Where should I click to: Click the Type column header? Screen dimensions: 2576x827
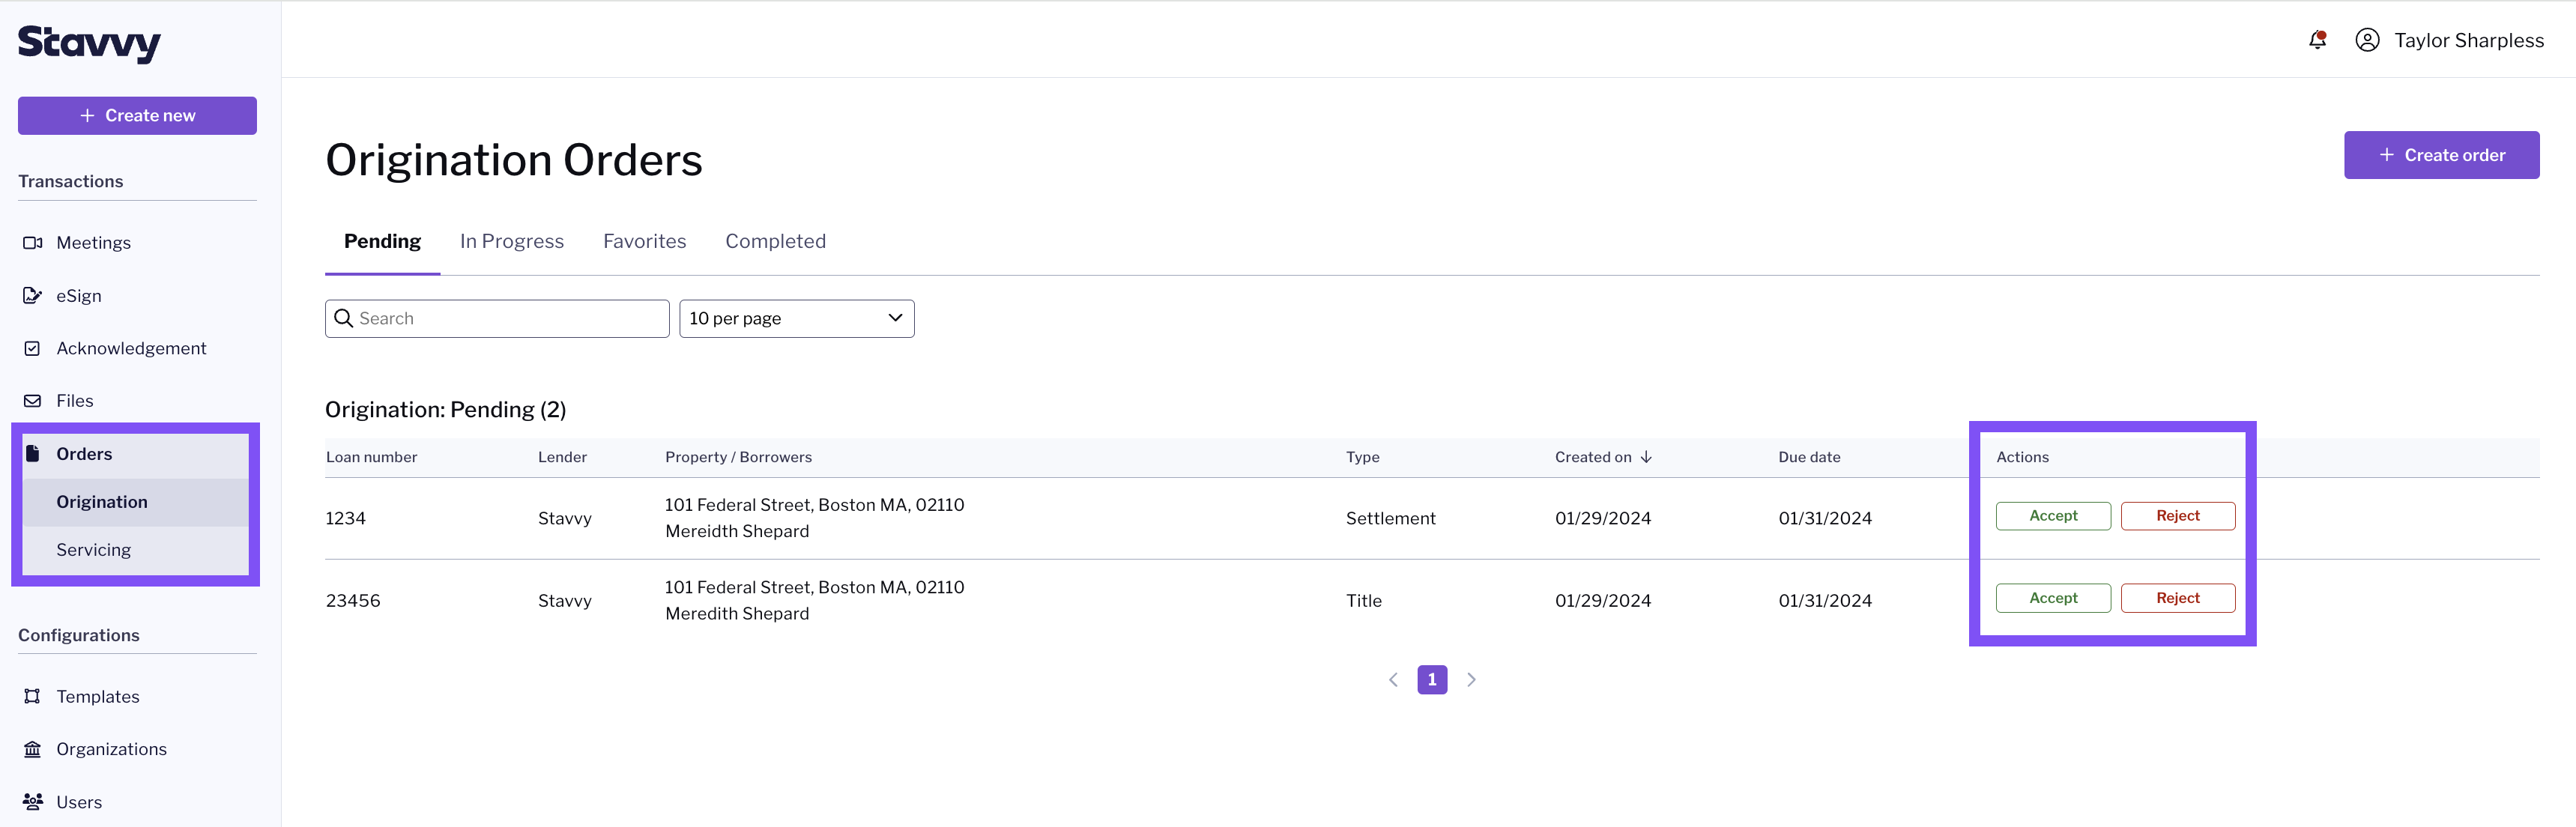(x=1362, y=457)
